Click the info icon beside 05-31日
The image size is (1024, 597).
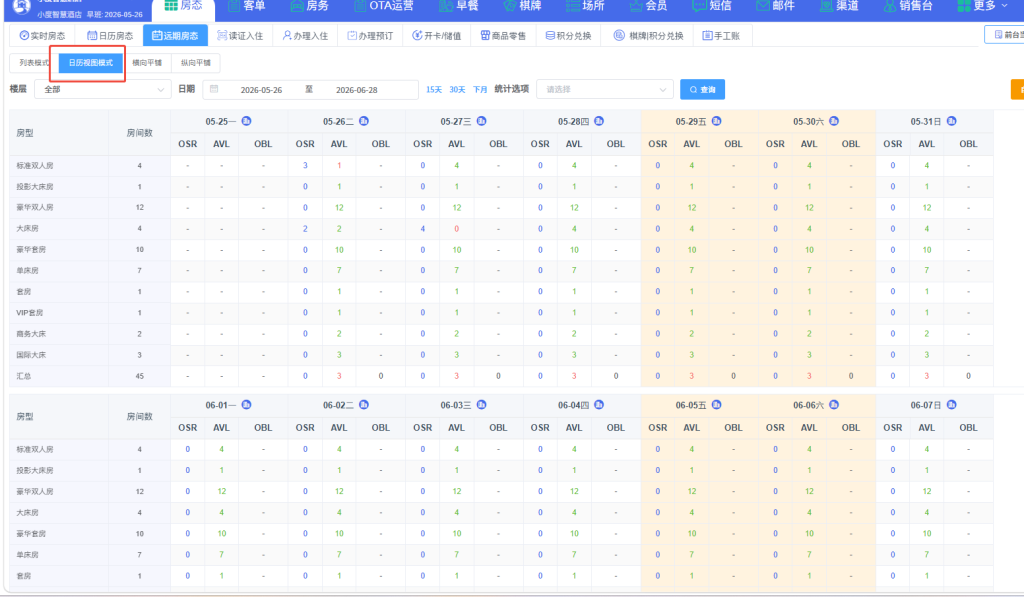(952, 121)
